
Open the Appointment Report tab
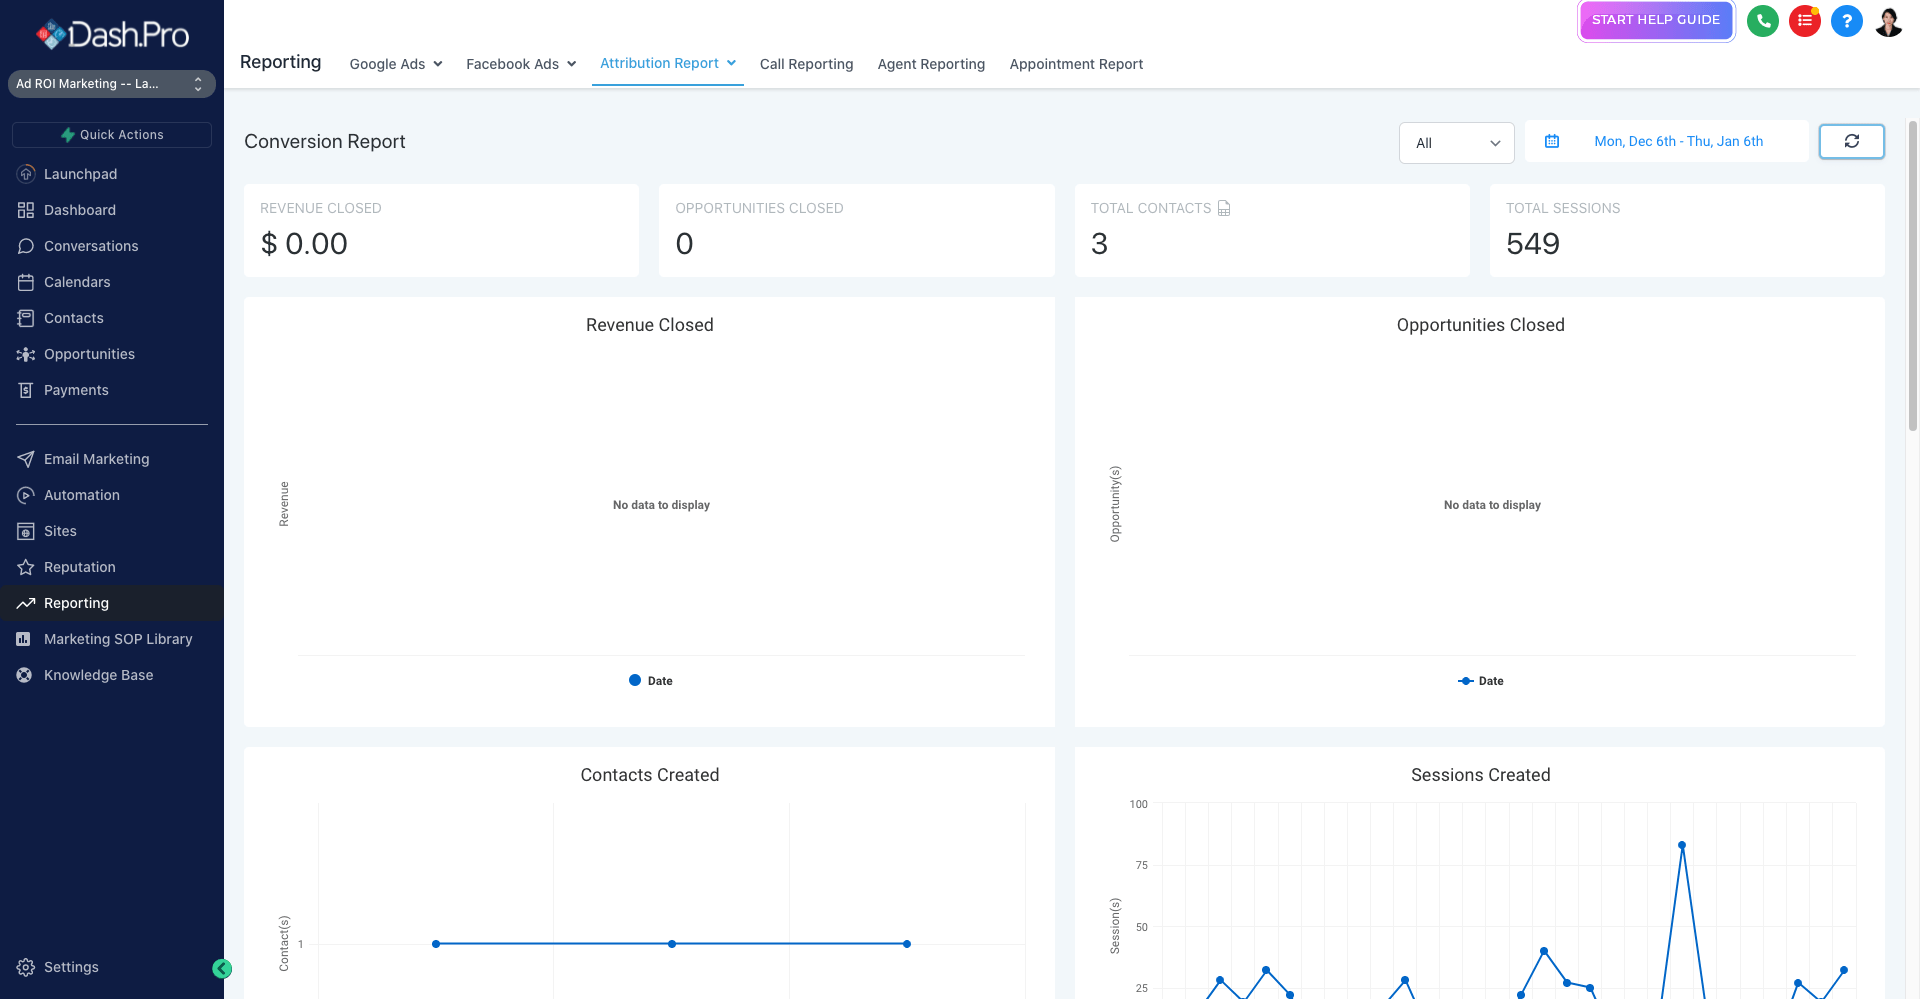(x=1076, y=64)
